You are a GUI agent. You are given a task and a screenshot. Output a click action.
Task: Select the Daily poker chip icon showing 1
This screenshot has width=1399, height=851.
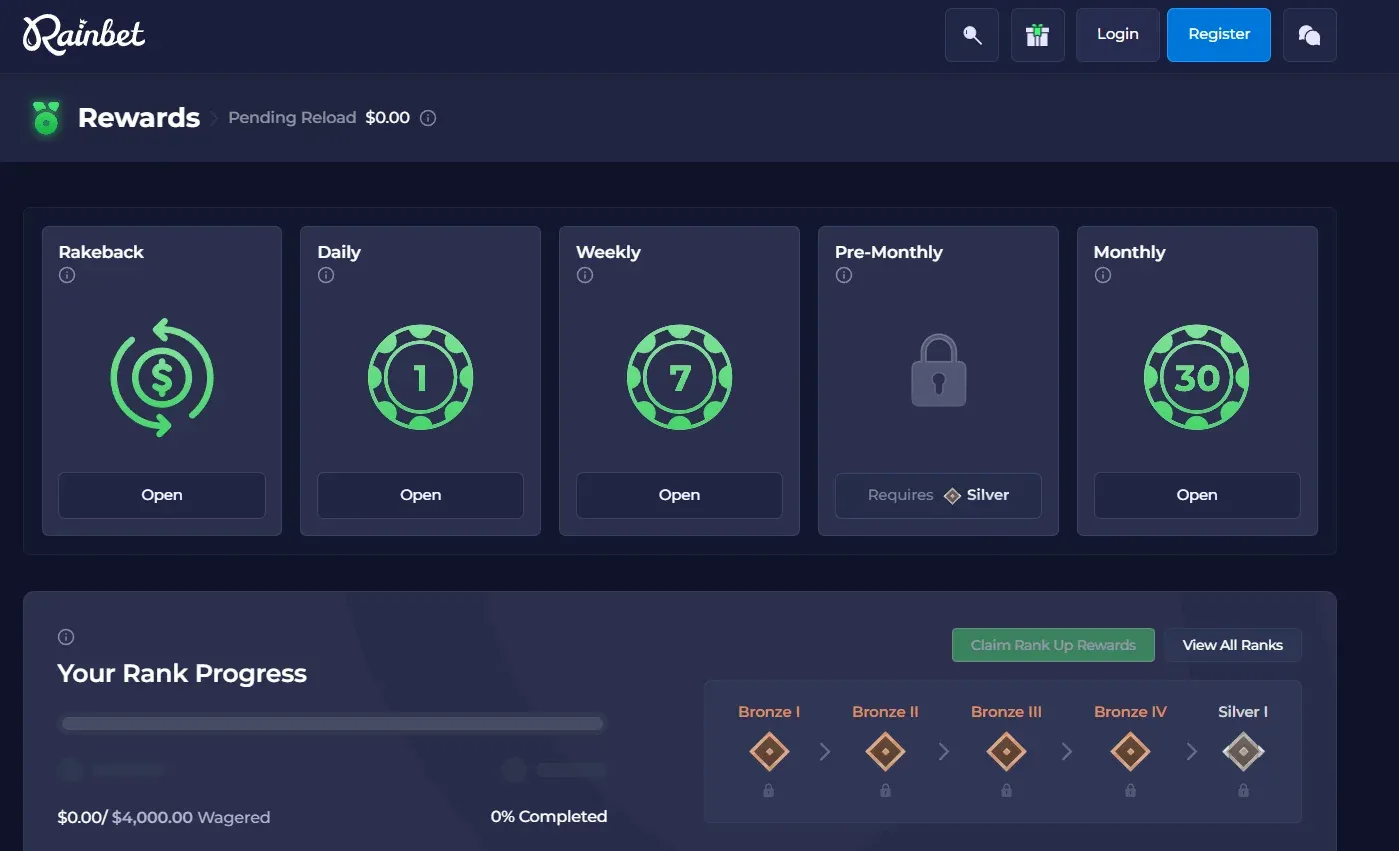[x=420, y=377]
